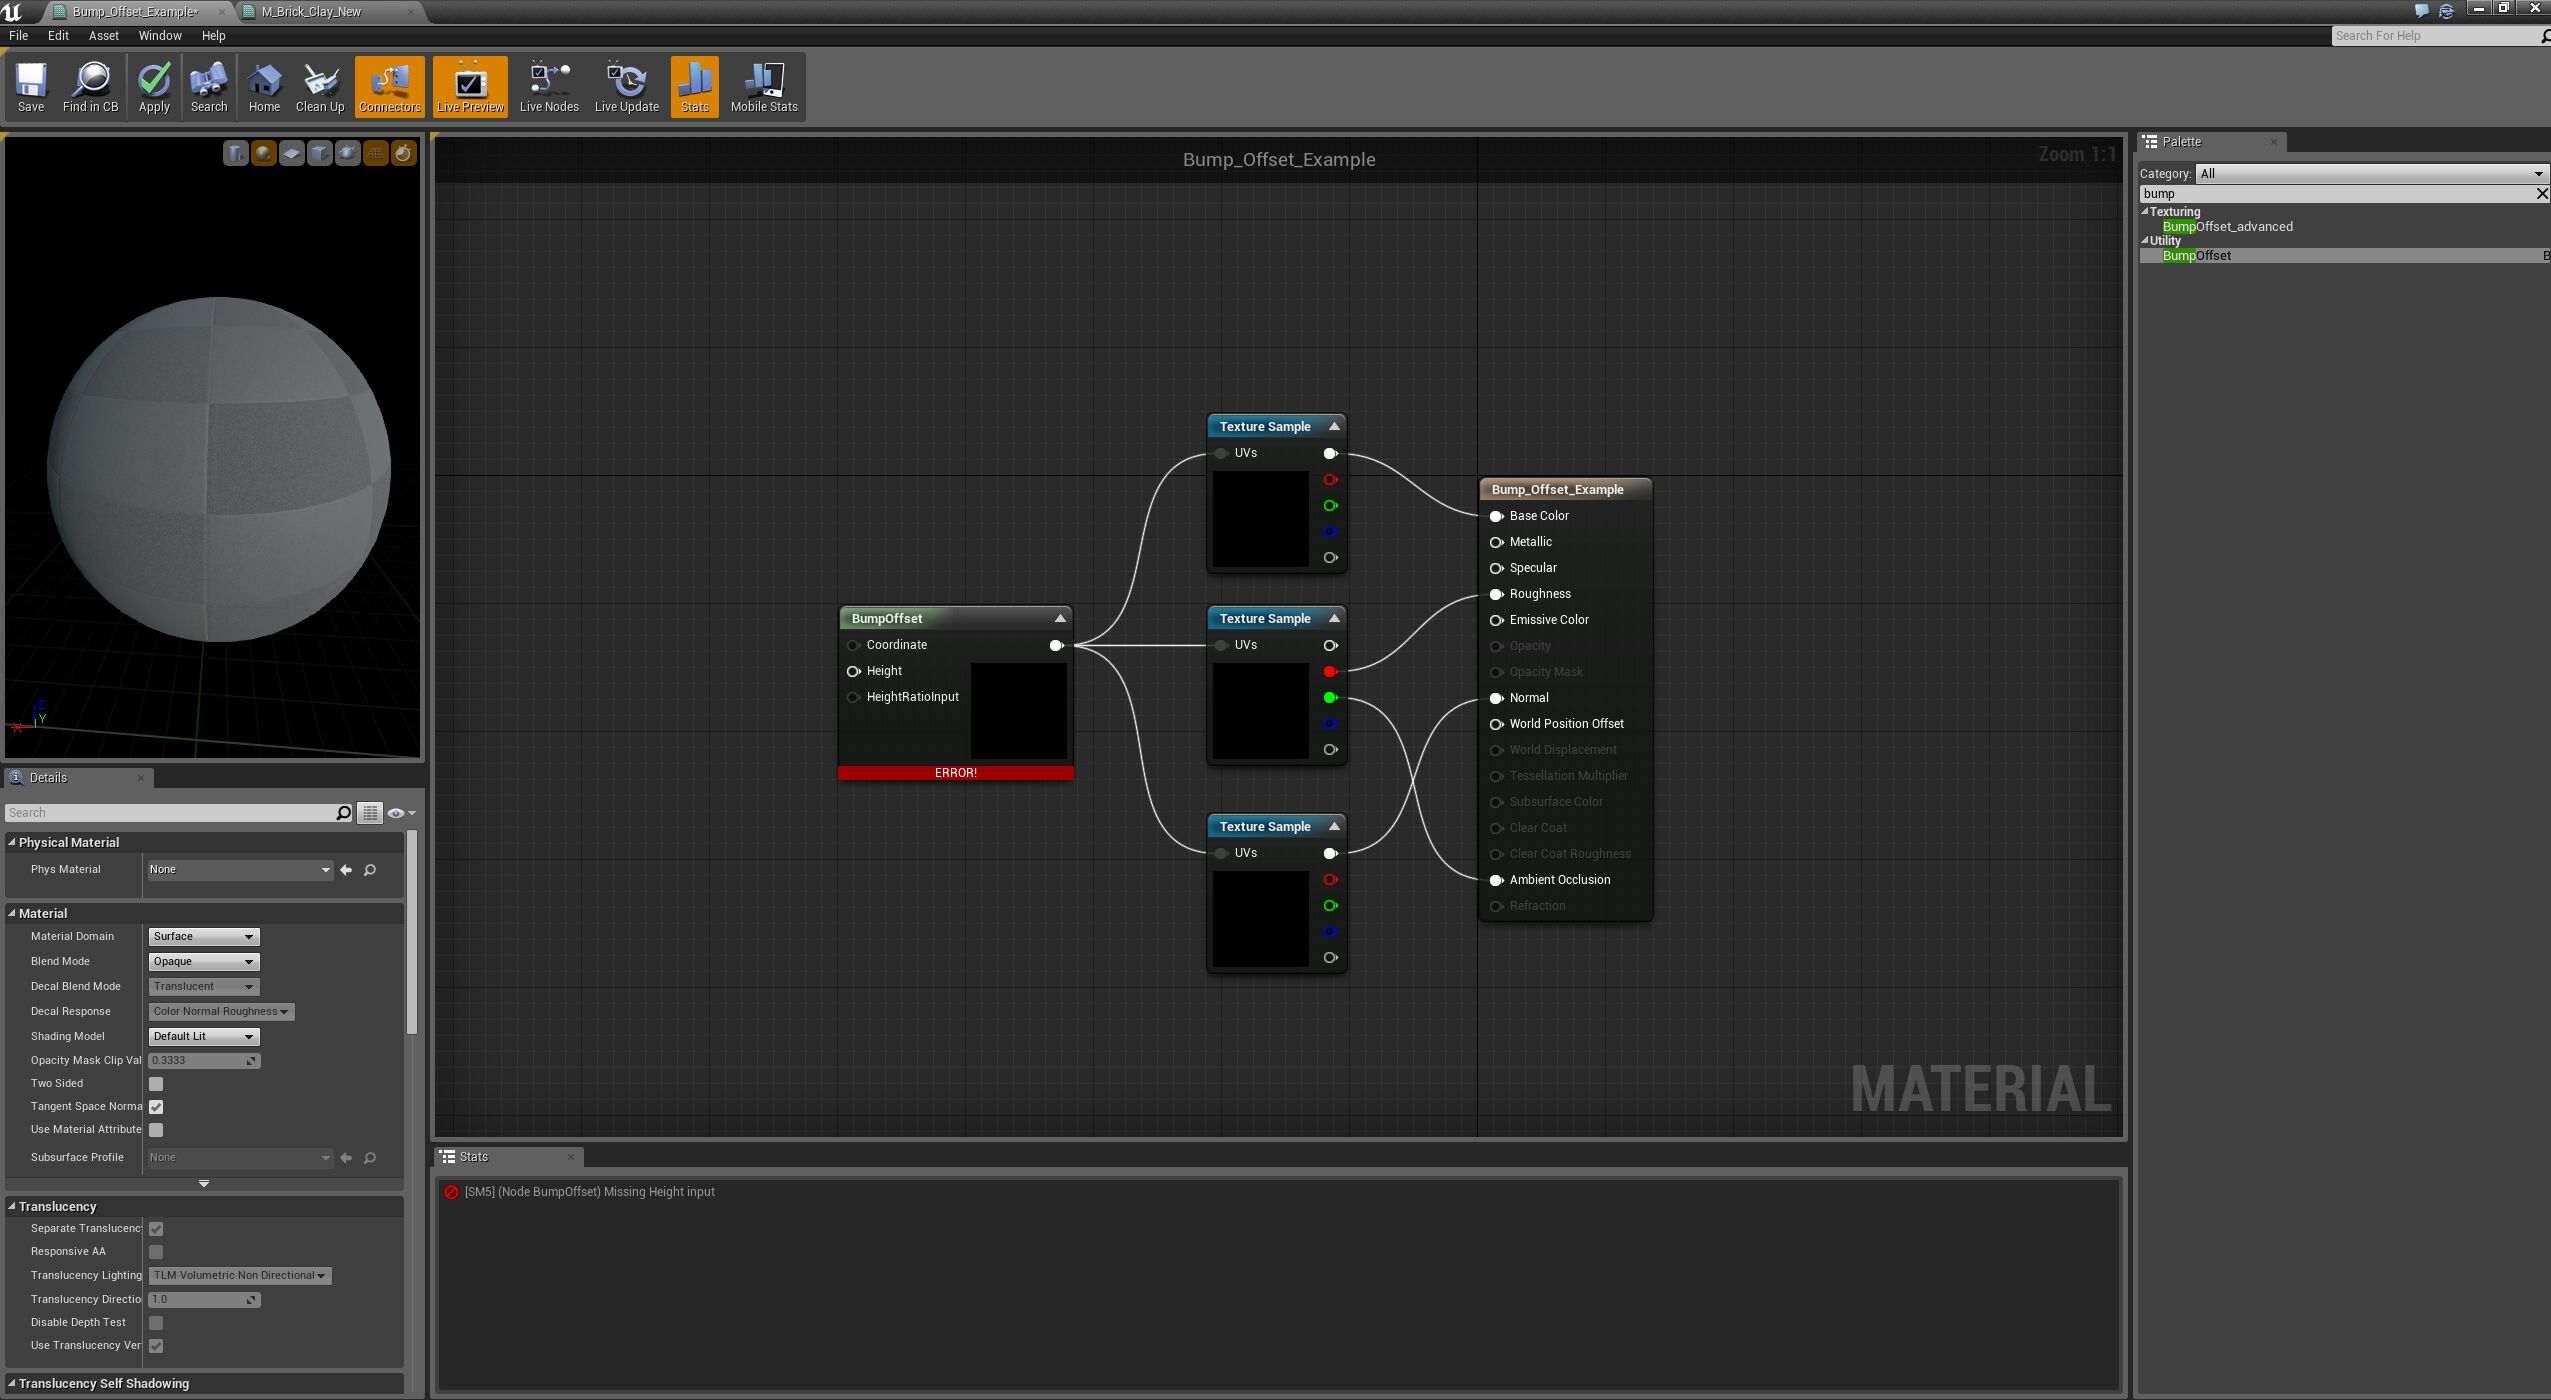This screenshot has width=2551, height=1400.
Task: Select BumpOffset_advanced in the palette
Action: (x=2227, y=226)
